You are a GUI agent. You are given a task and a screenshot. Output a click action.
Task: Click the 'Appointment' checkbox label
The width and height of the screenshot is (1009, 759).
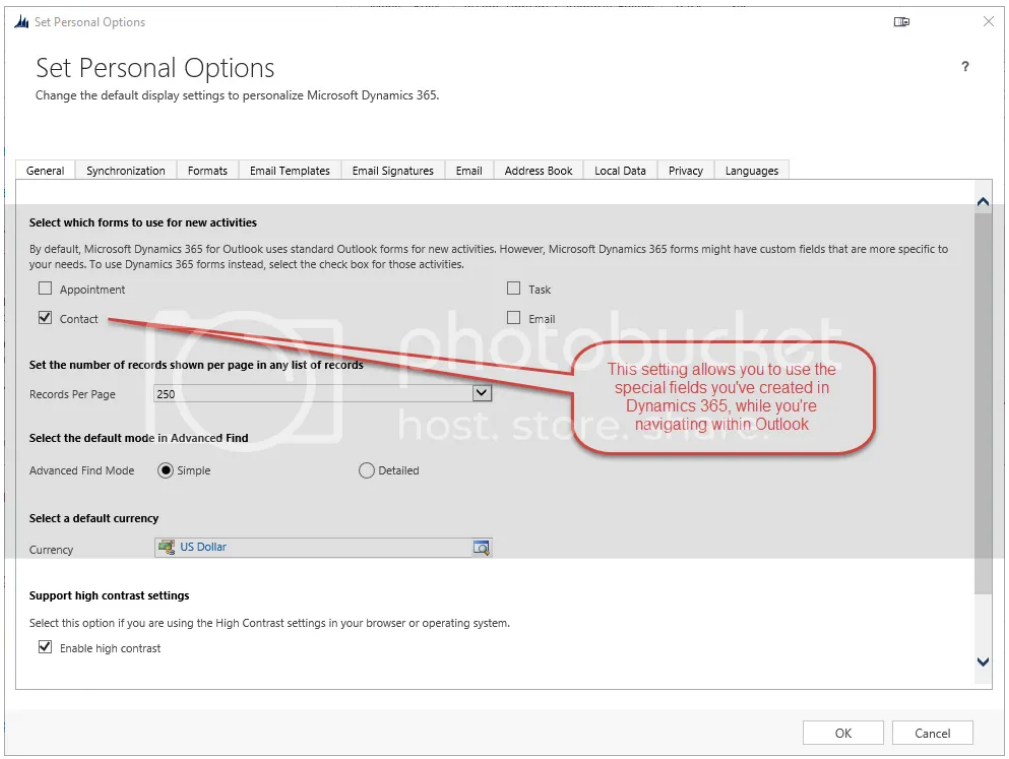pos(93,290)
